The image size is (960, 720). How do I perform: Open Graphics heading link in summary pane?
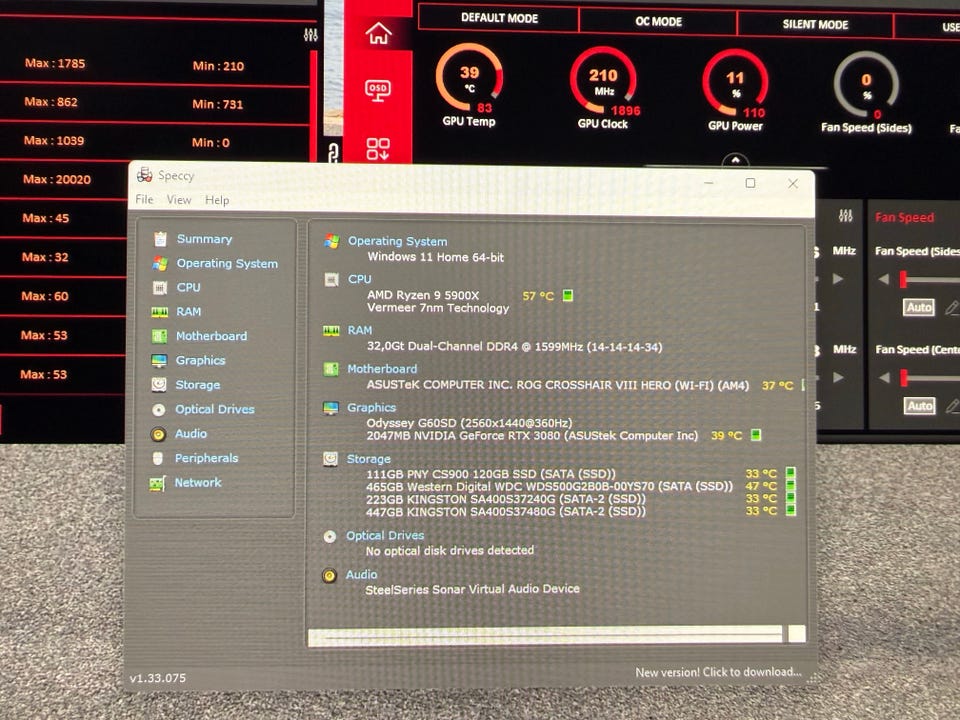371,408
